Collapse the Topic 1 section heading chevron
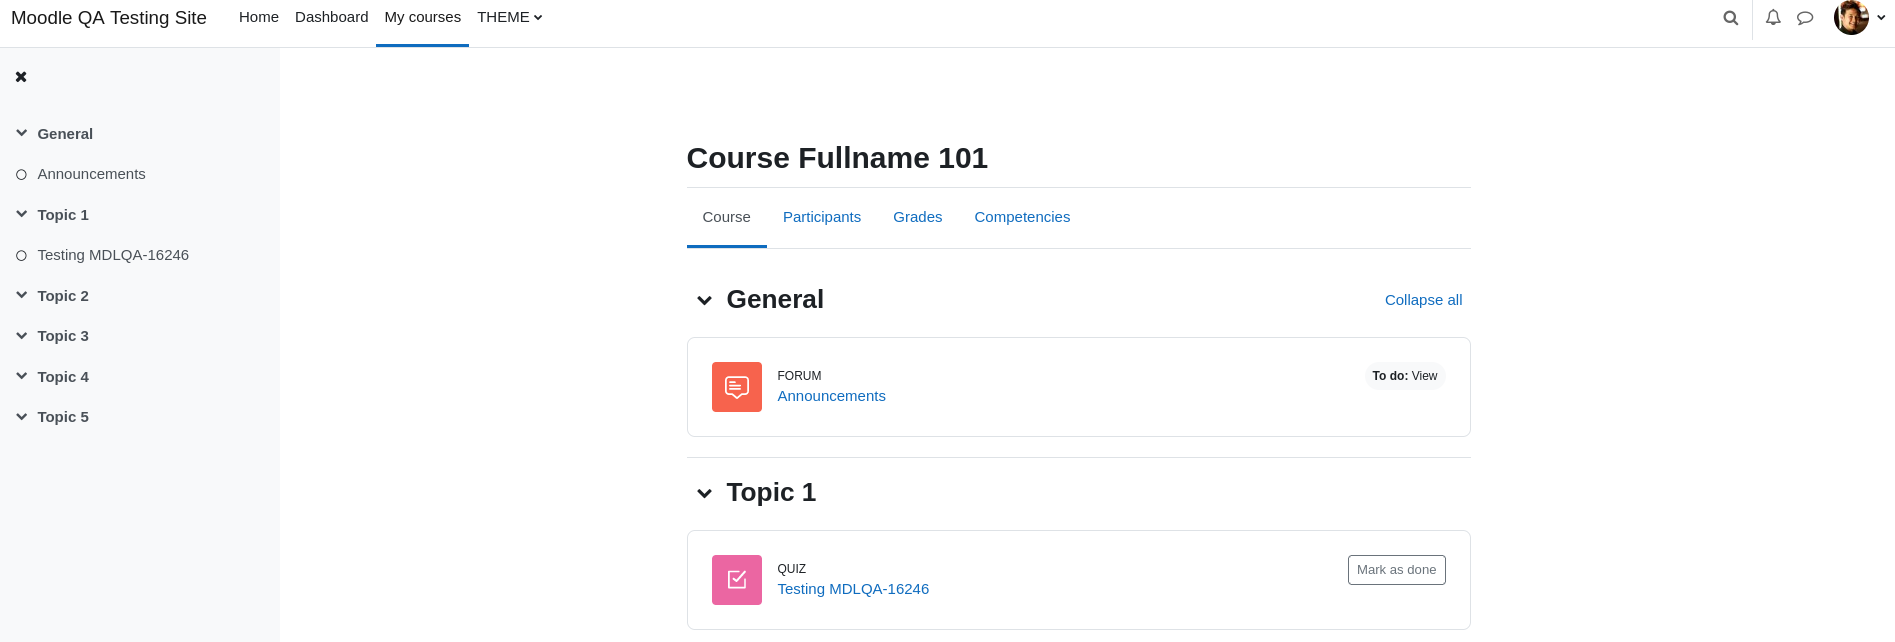This screenshot has width=1895, height=642. pos(704,493)
